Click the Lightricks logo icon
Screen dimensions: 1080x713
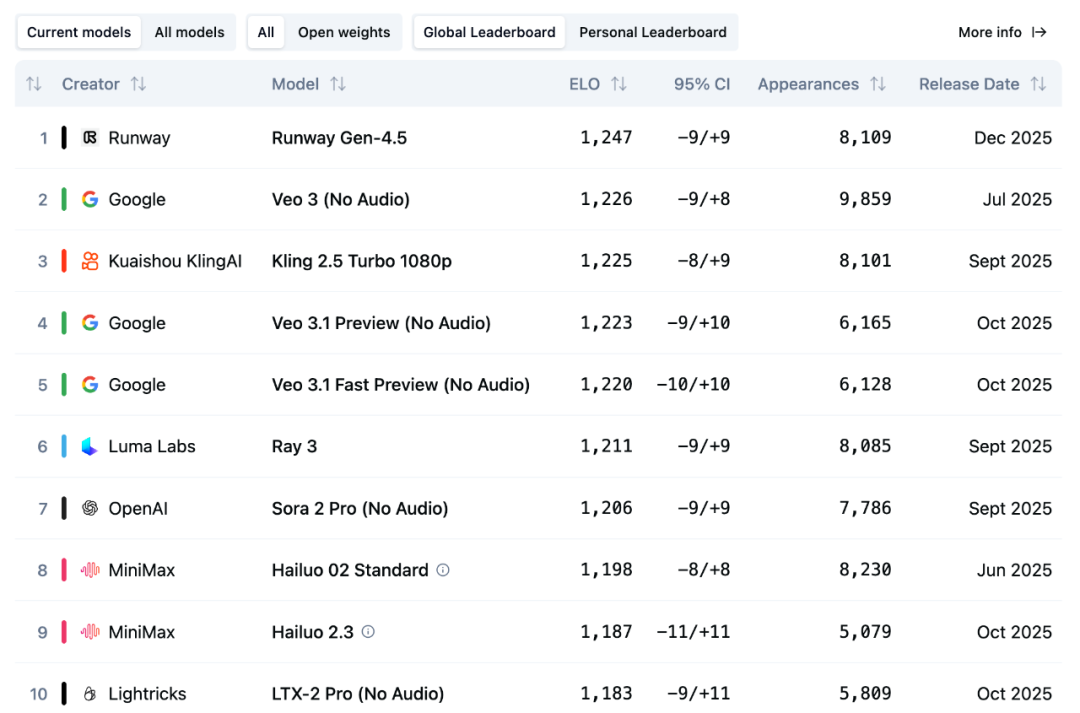pos(90,694)
